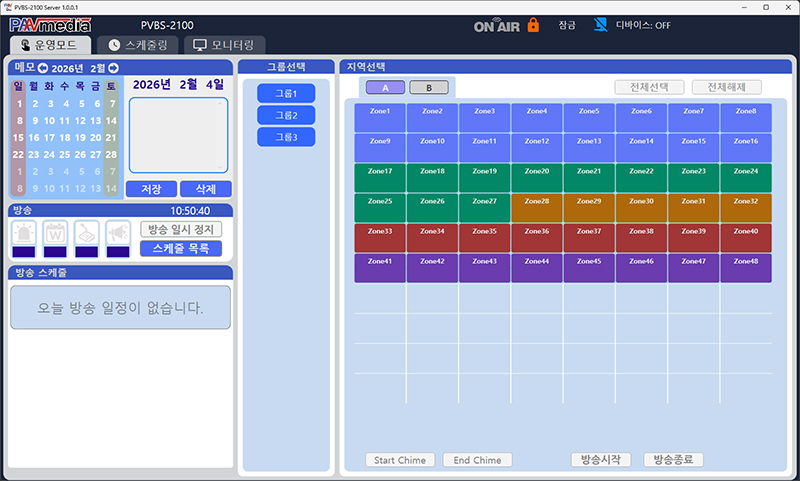The image size is (800, 481).
Task: Select 그룹1 in the group list
Action: tap(285, 93)
